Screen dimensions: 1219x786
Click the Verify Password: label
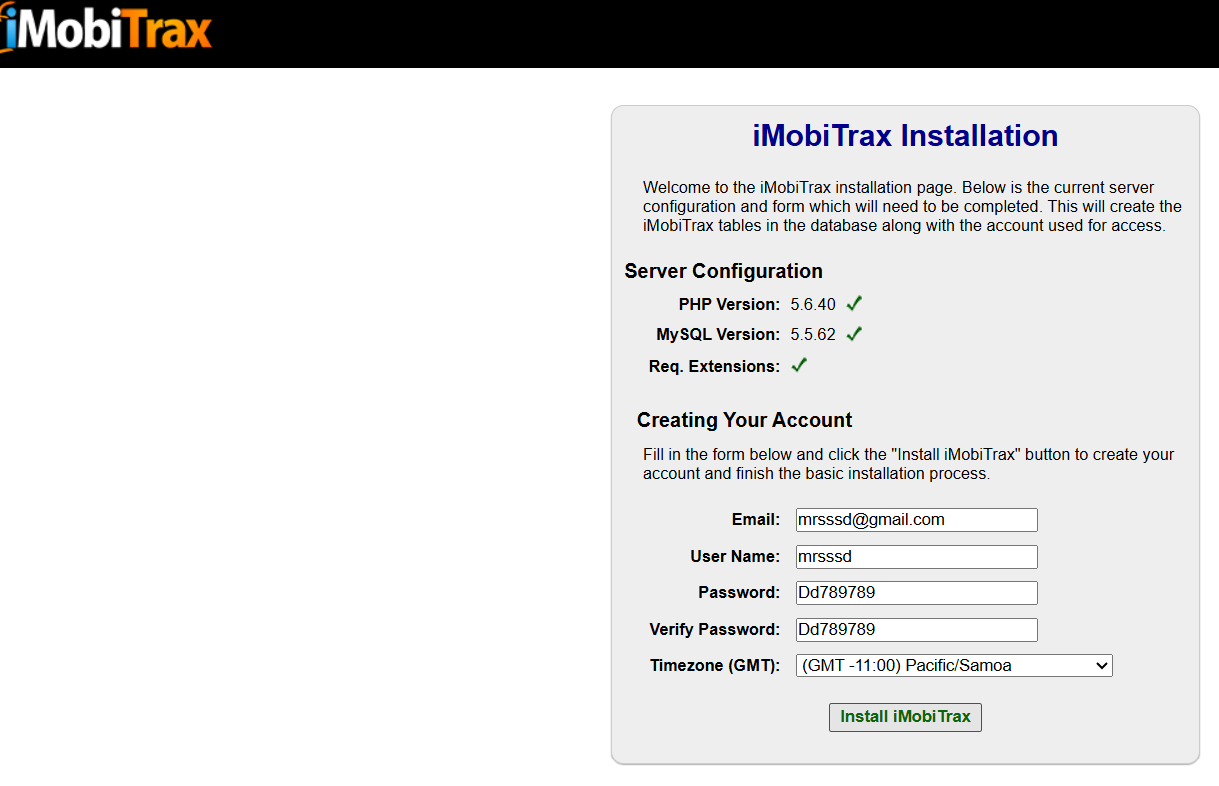714,630
